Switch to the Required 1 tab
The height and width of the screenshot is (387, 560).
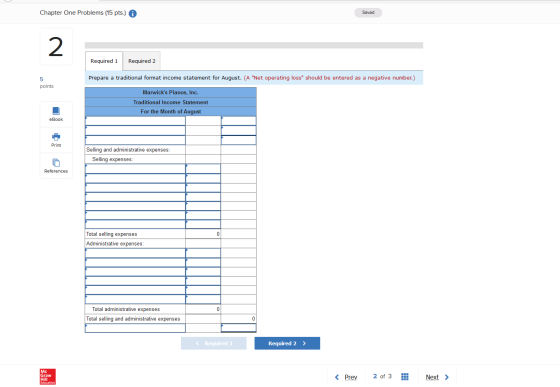pos(104,61)
